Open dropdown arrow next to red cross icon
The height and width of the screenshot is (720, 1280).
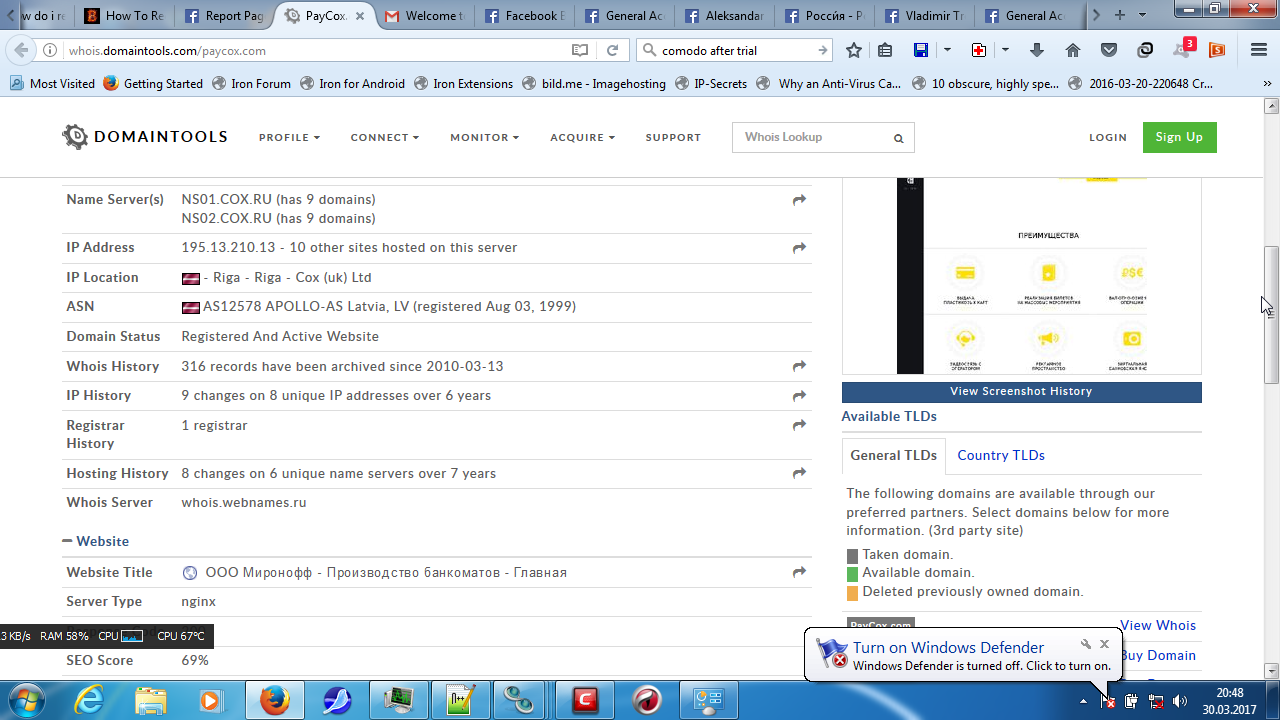click(x=1005, y=50)
